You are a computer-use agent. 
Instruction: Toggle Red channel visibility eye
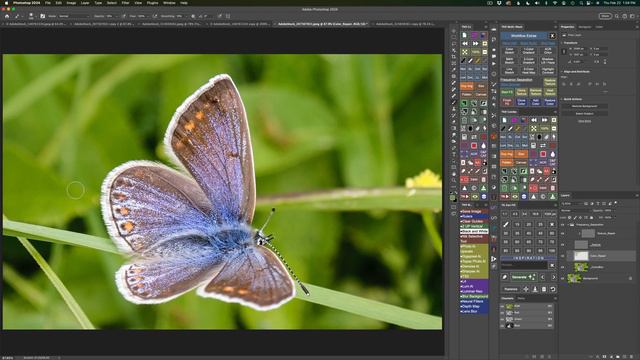[502, 313]
